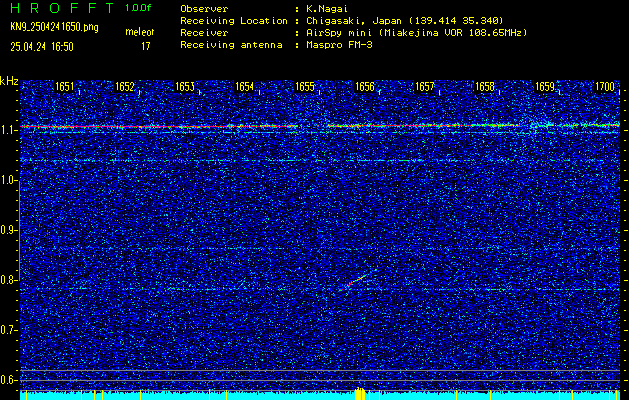This screenshot has width=629, height=400.
Task: Click the Receiving antenna field label
Action: [231, 45]
